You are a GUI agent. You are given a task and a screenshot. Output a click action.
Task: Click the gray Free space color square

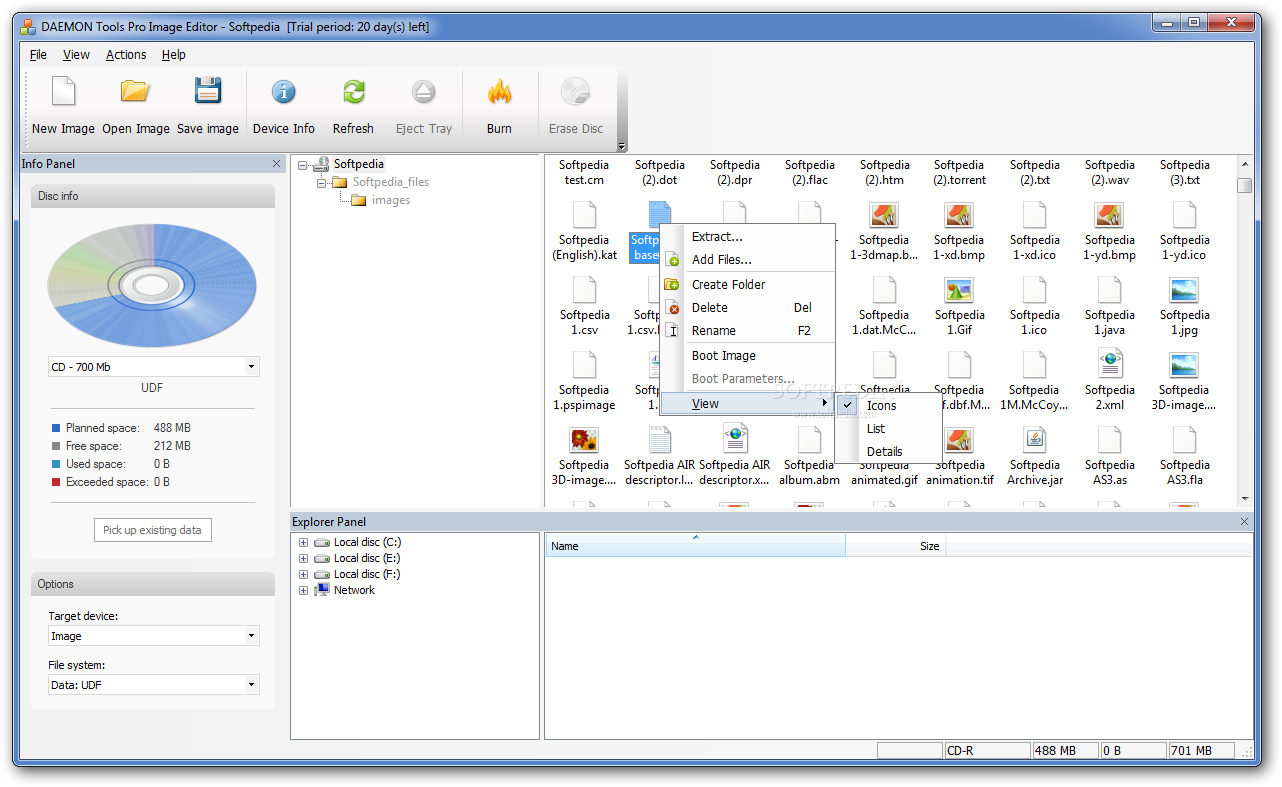[57, 446]
